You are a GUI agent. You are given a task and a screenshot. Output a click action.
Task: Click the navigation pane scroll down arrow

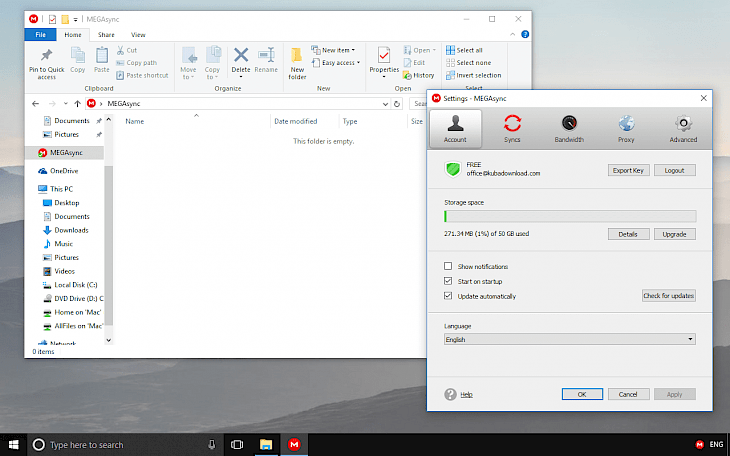tap(108, 340)
